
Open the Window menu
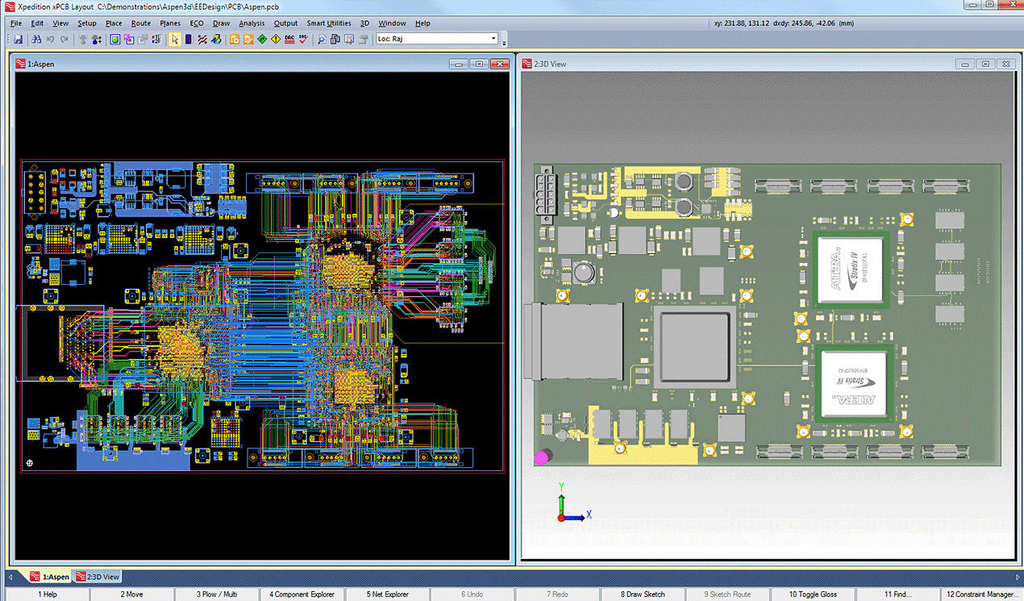pos(392,23)
